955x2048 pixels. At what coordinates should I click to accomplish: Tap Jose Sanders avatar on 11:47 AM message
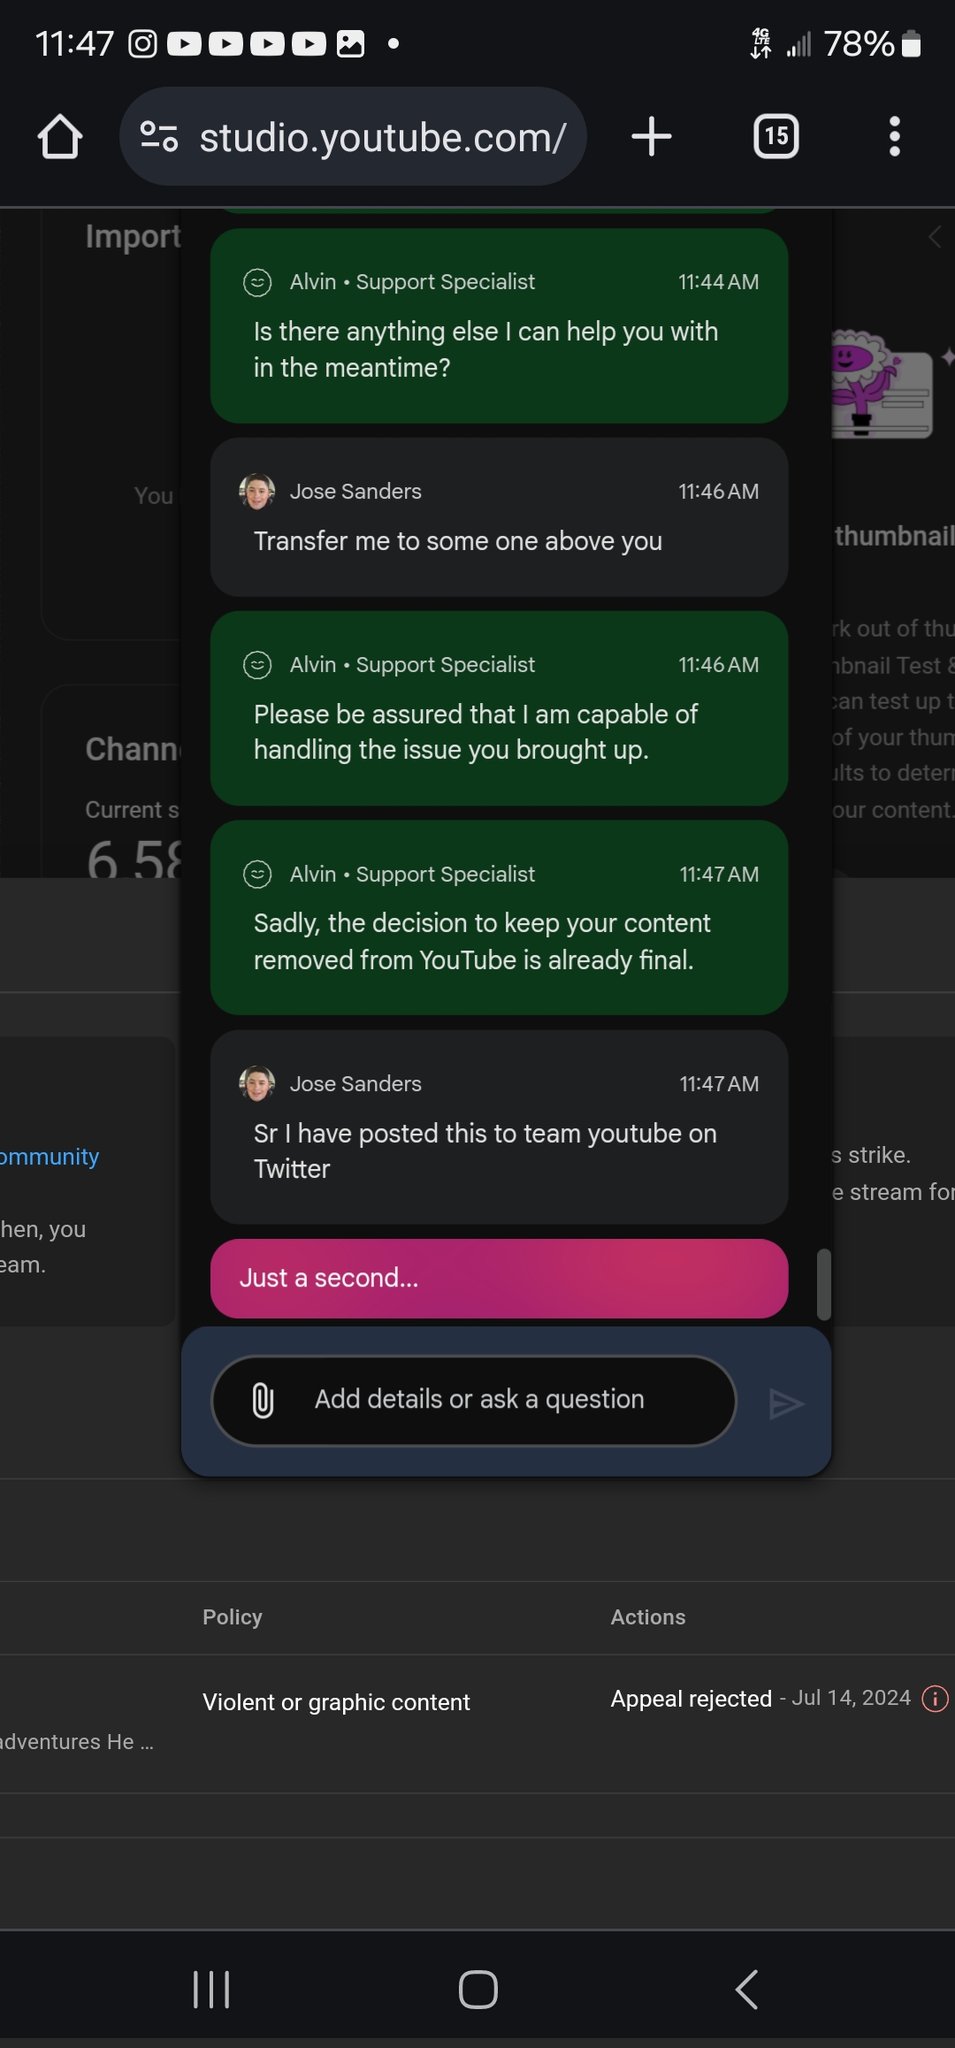point(257,1083)
